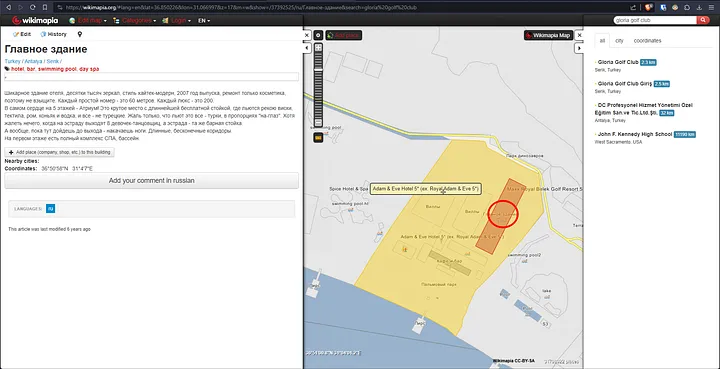Open the Antalya breadcrumb link
The image size is (720, 369).
(34, 61)
